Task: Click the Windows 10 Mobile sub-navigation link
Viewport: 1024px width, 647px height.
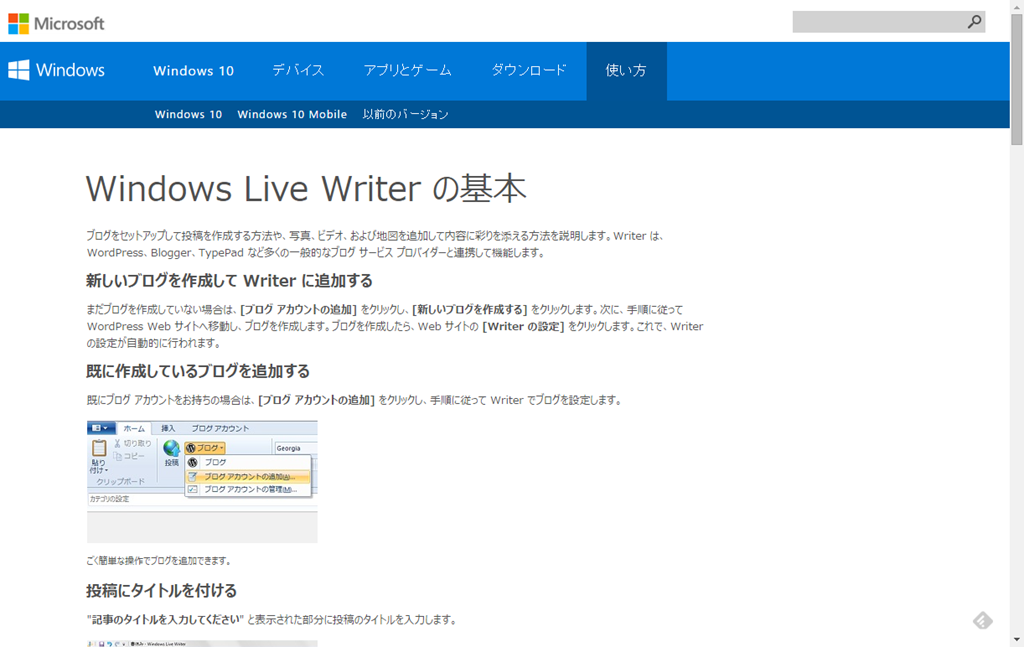Action: [x=292, y=114]
